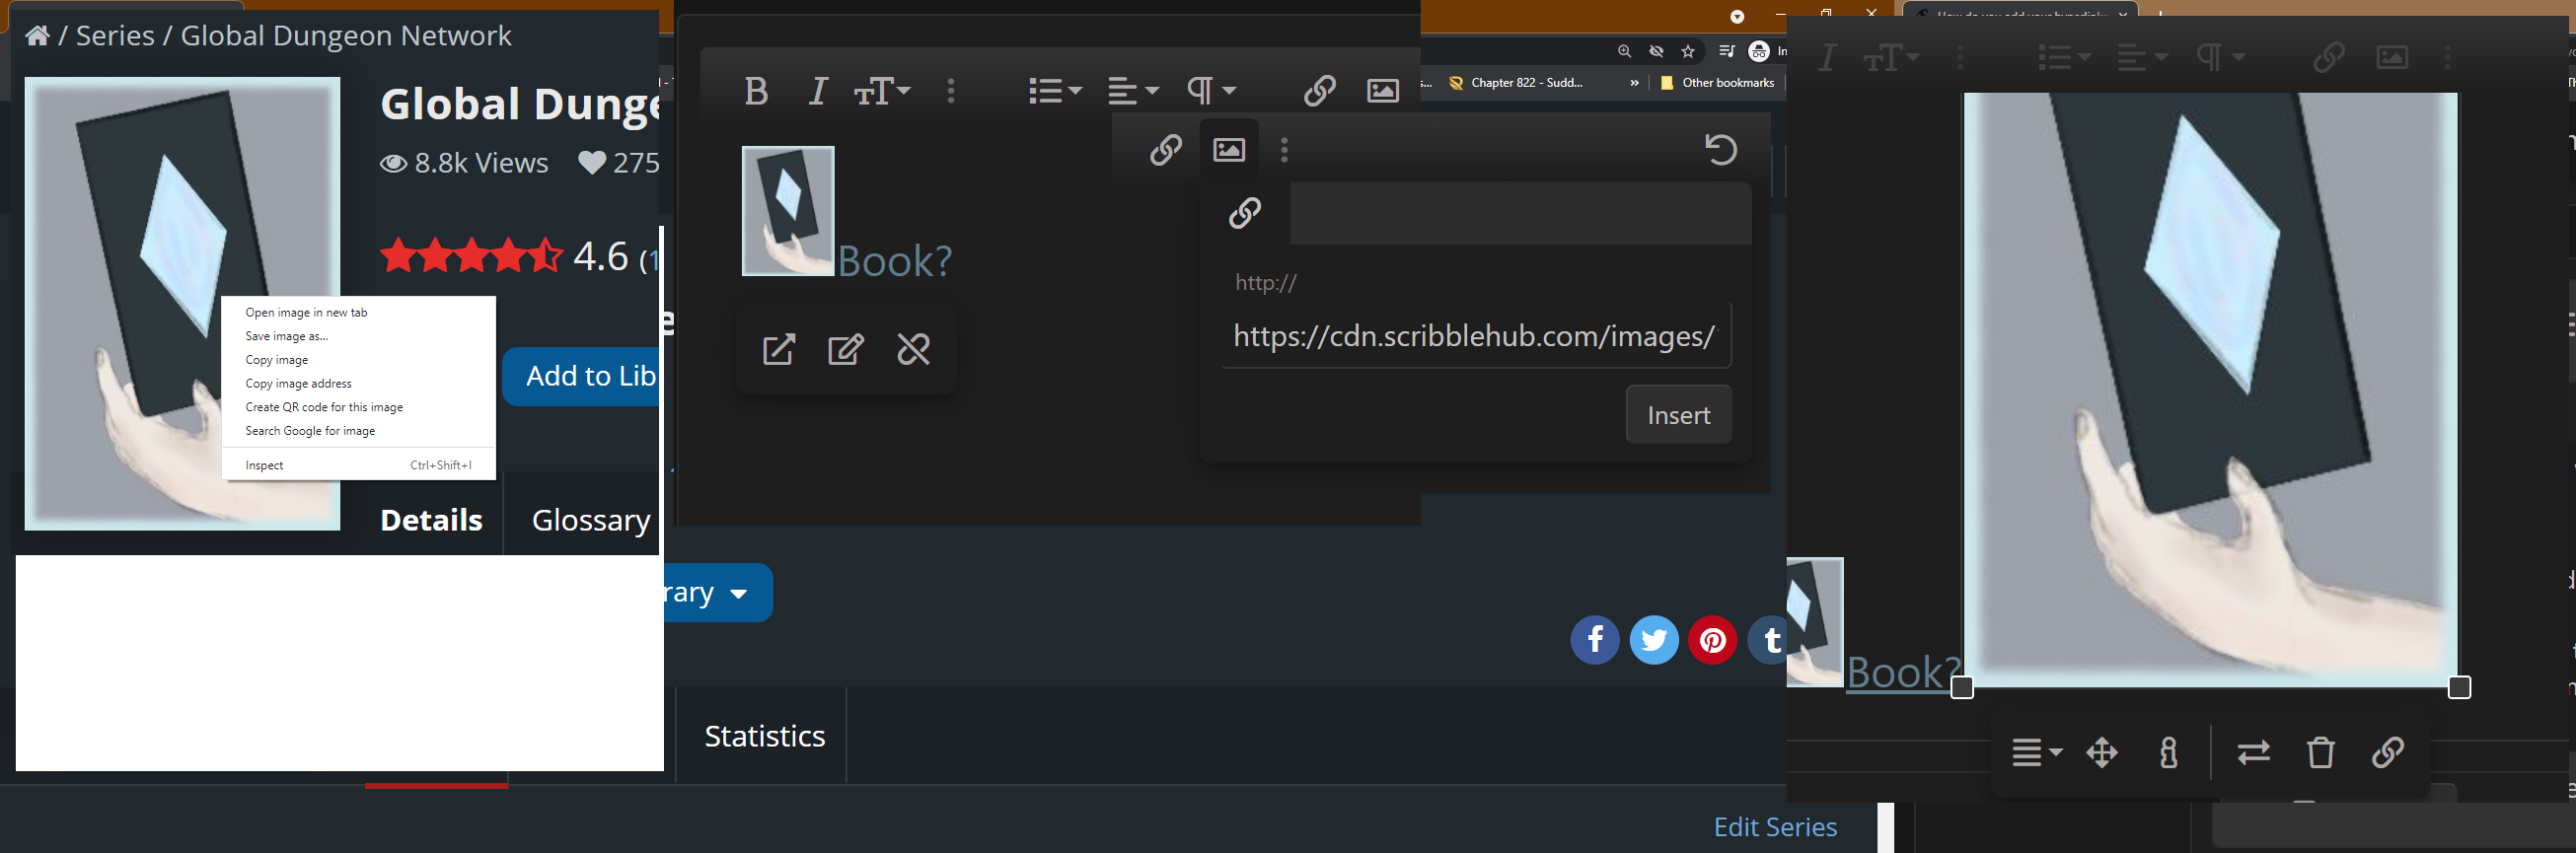Share the series on Facebook
Screen dimensions: 2576x853
[x=1594, y=640]
